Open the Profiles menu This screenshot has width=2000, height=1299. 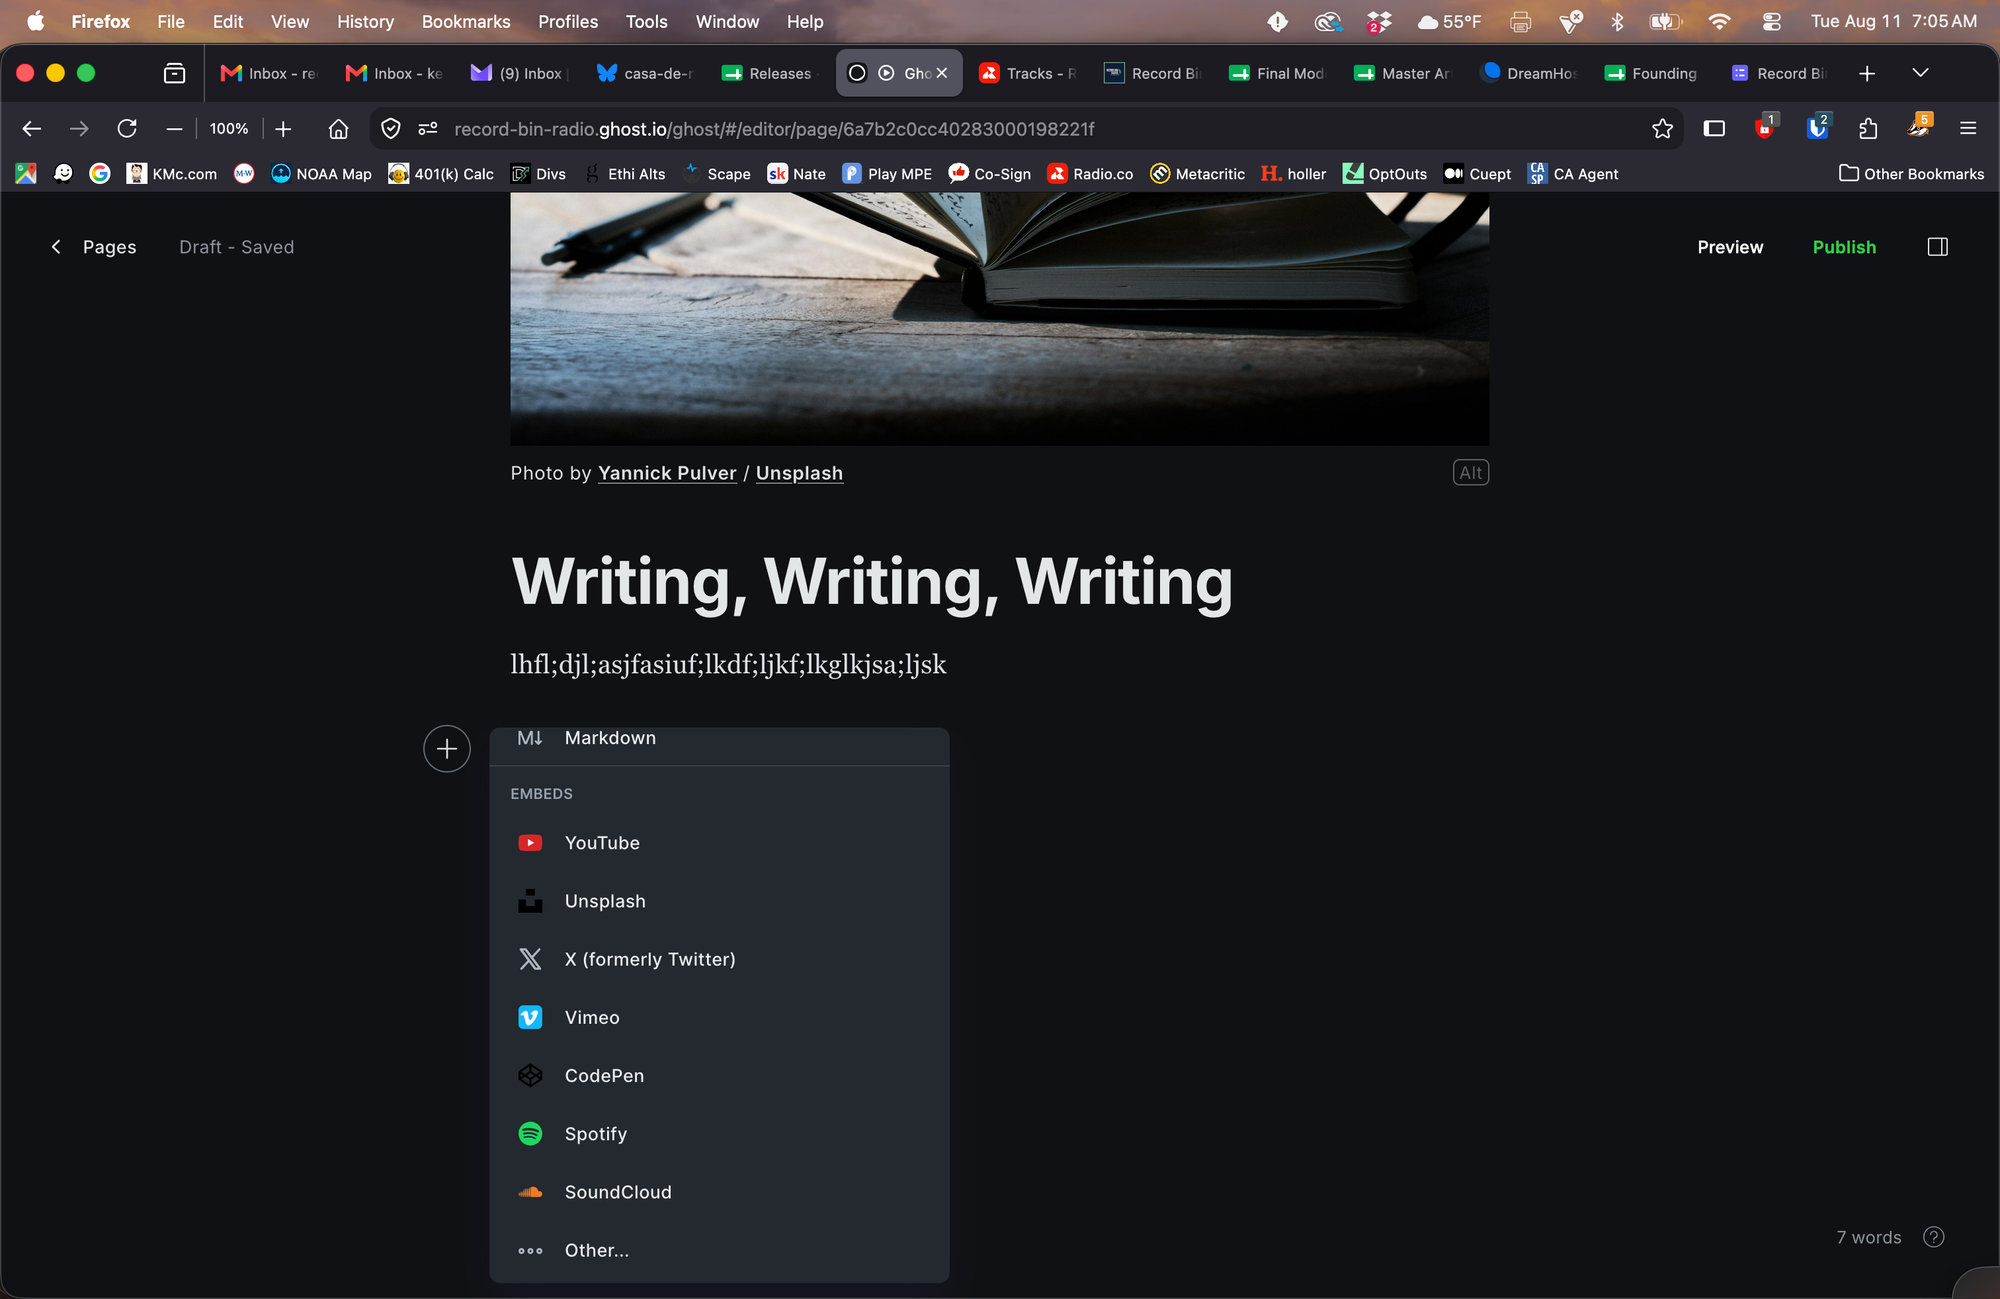point(568,21)
